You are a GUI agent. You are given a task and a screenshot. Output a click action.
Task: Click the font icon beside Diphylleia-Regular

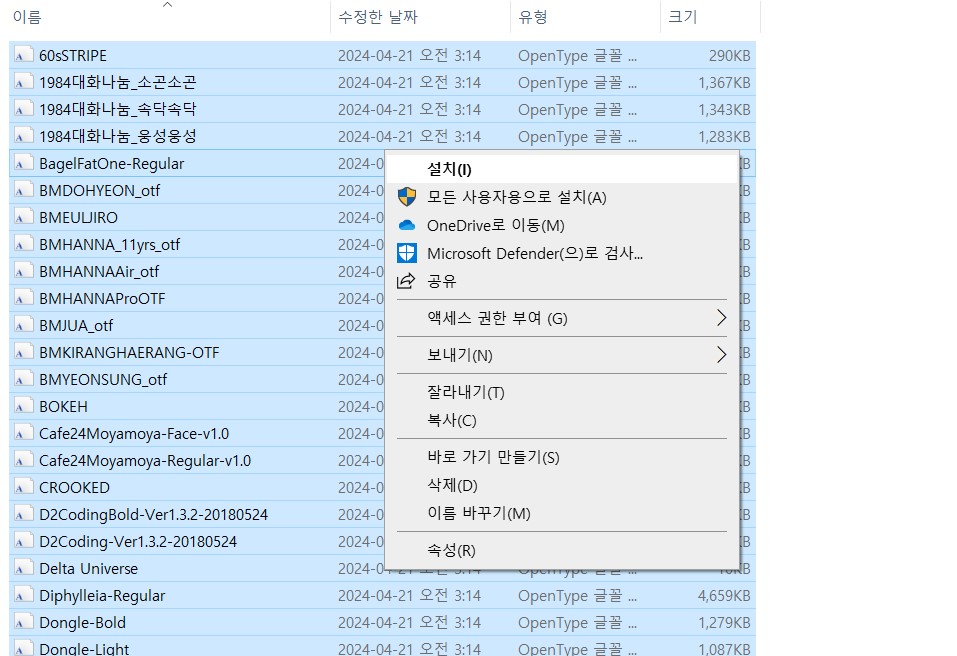pyautogui.click(x=22, y=595)
